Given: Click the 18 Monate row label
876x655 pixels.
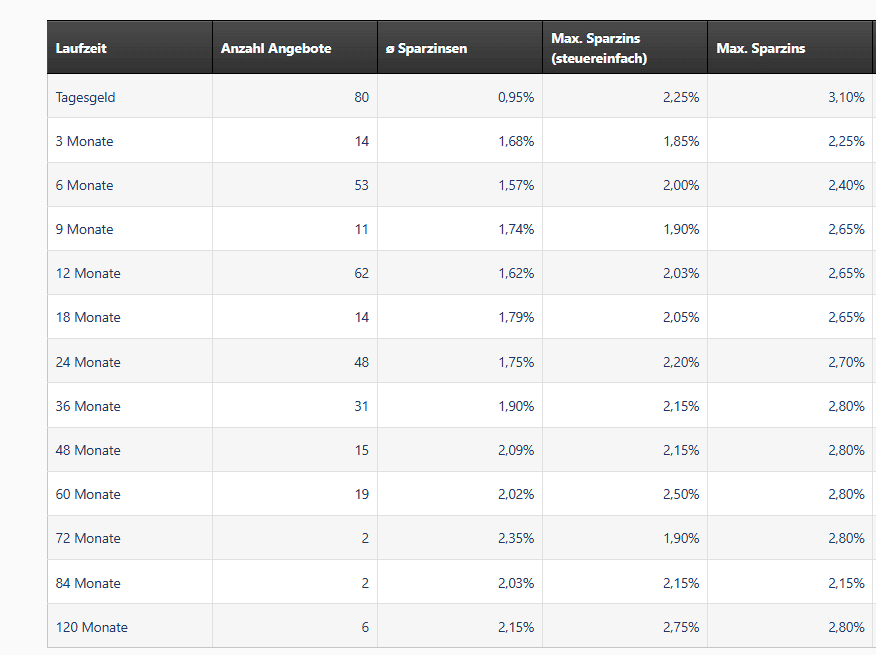Looking at the screenshot, I should click(88, 317).
